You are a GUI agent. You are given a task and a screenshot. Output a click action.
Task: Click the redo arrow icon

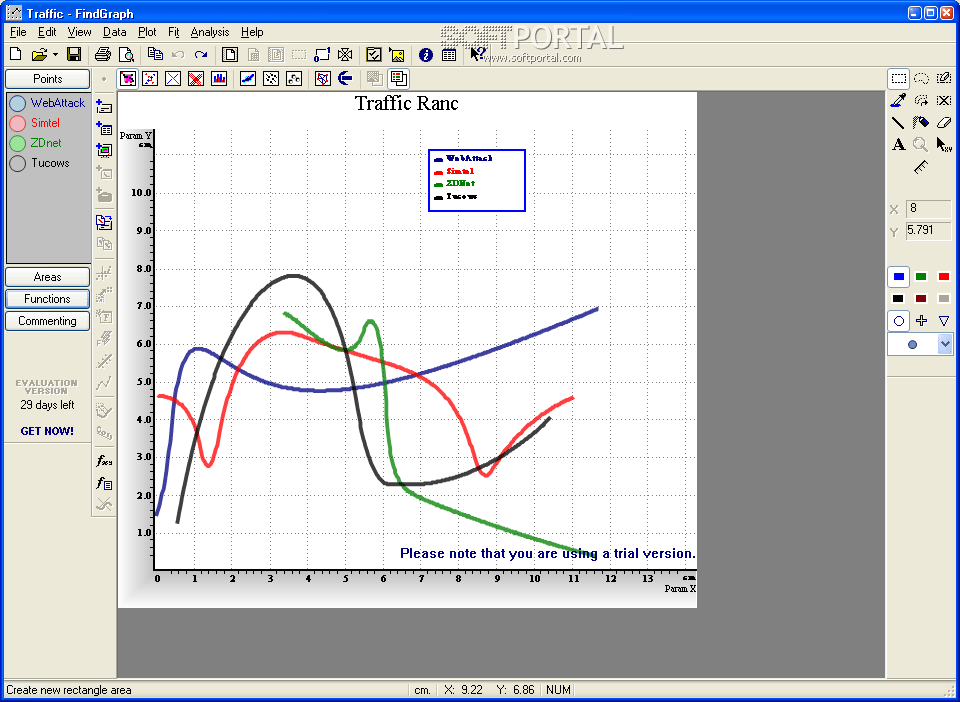201,54
